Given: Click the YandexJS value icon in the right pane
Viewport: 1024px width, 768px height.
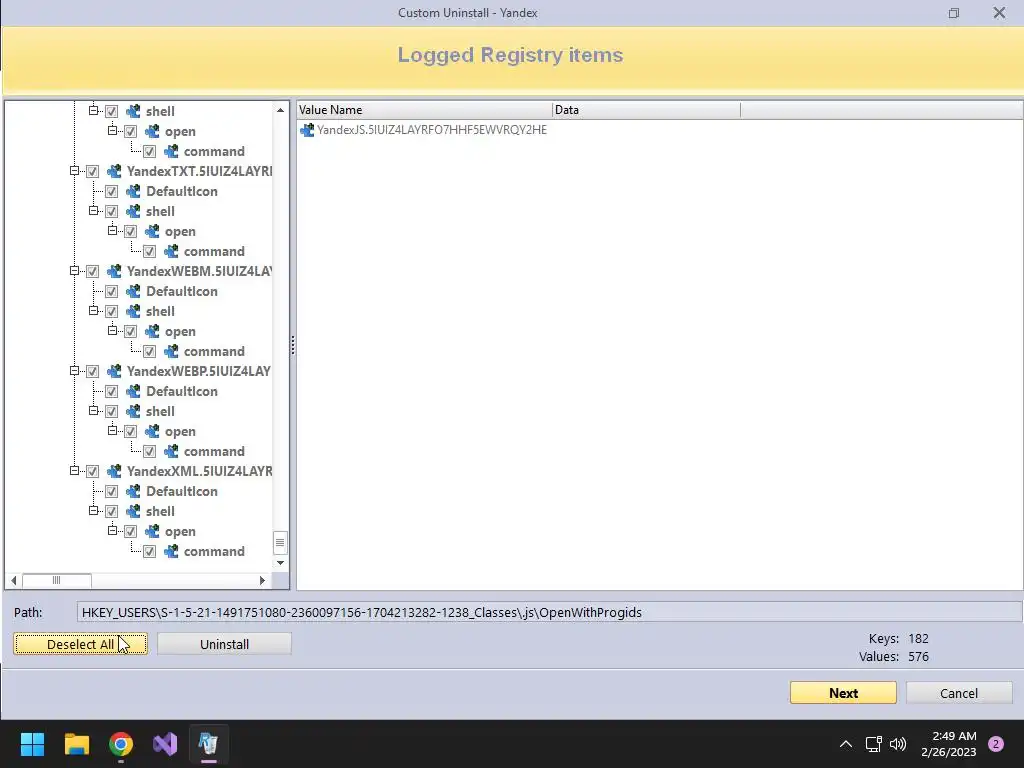Looking at the screenshot, I should [307, 130].
